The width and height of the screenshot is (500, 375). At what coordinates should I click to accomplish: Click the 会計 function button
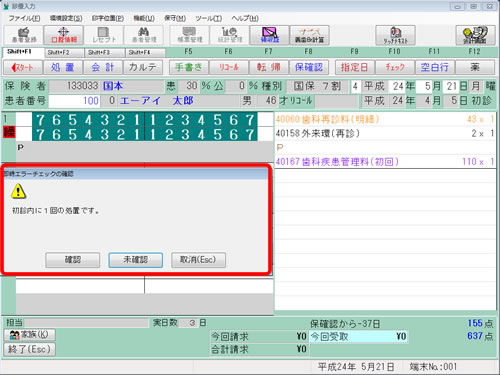103,68
